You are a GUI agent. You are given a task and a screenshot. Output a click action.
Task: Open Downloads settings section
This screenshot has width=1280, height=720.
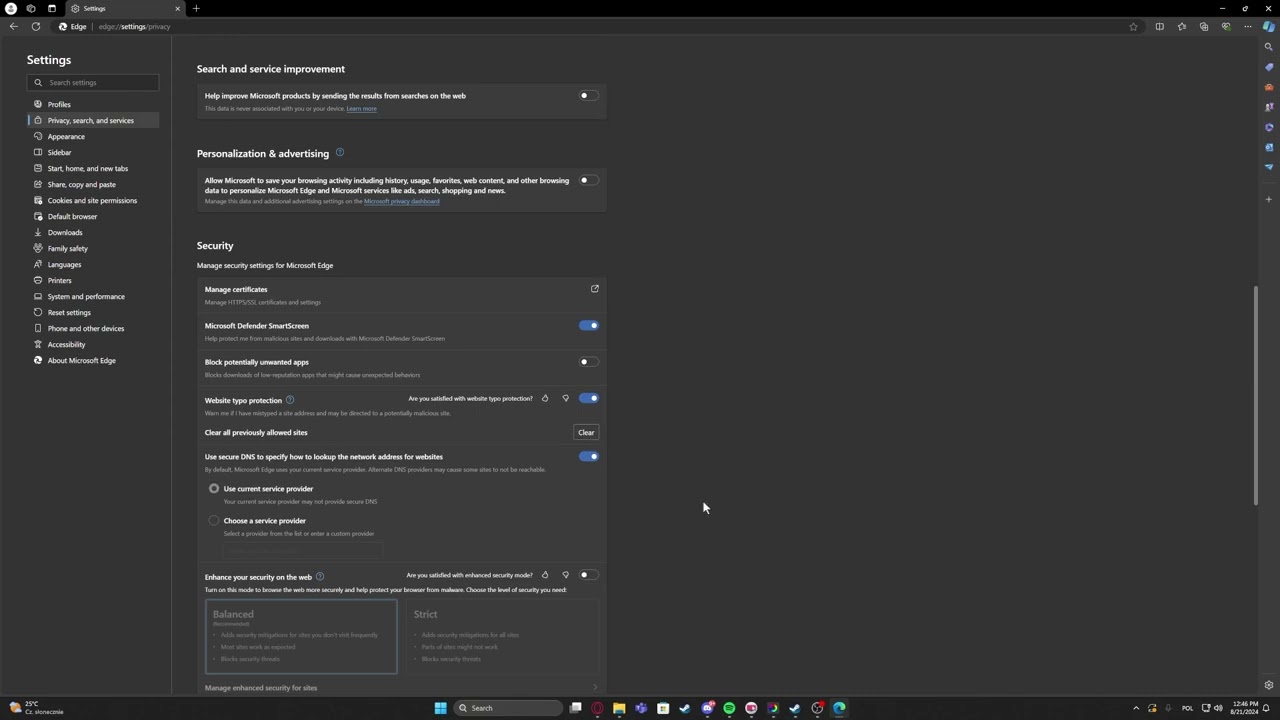pos(92,232)
